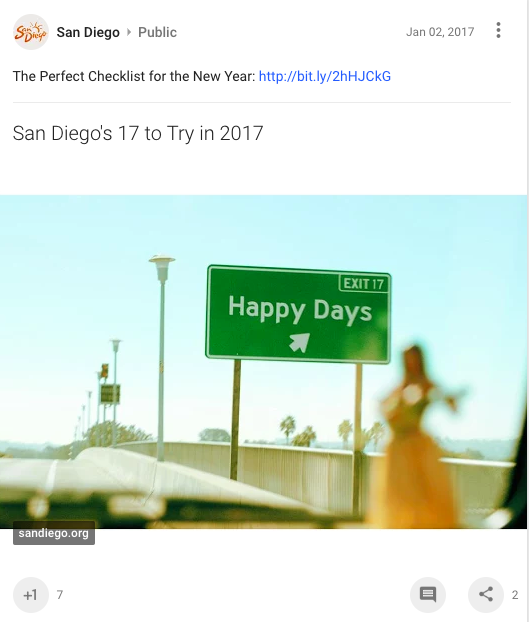Open the Jan 02, 2017 post timestamp
This screenshot has height=622, width=529.
440,32
